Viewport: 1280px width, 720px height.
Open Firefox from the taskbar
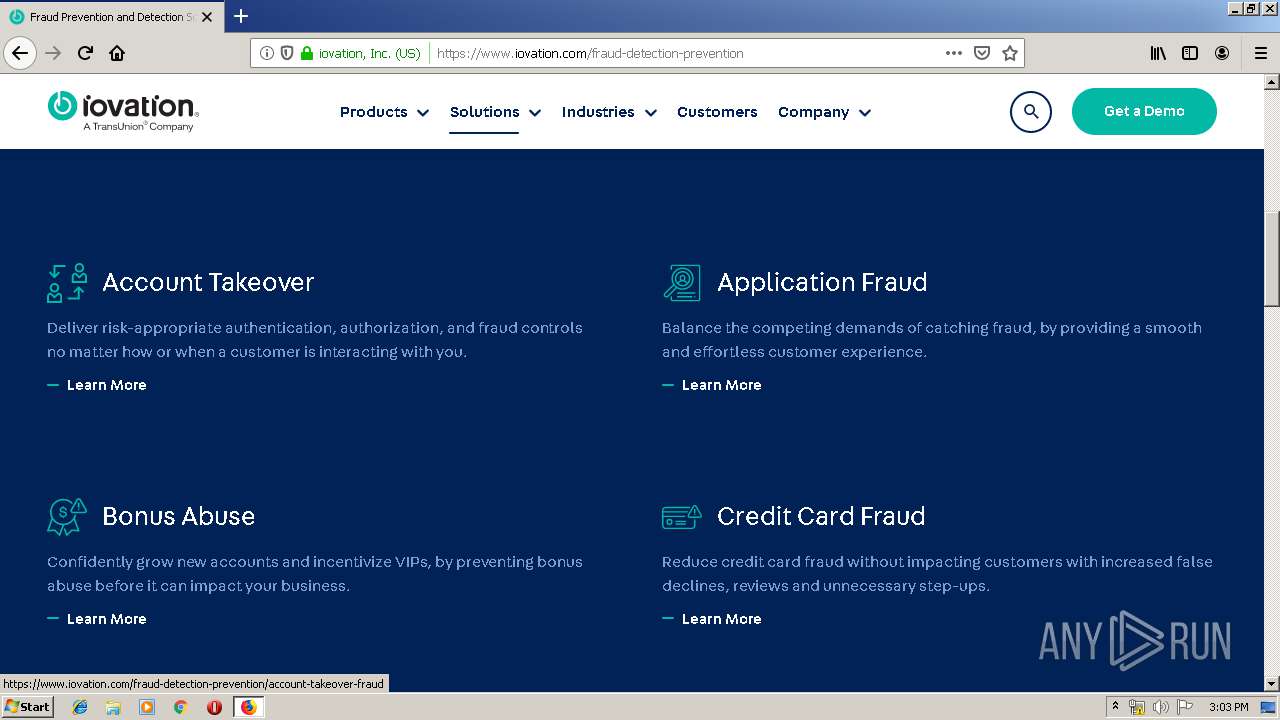(248, 707)
